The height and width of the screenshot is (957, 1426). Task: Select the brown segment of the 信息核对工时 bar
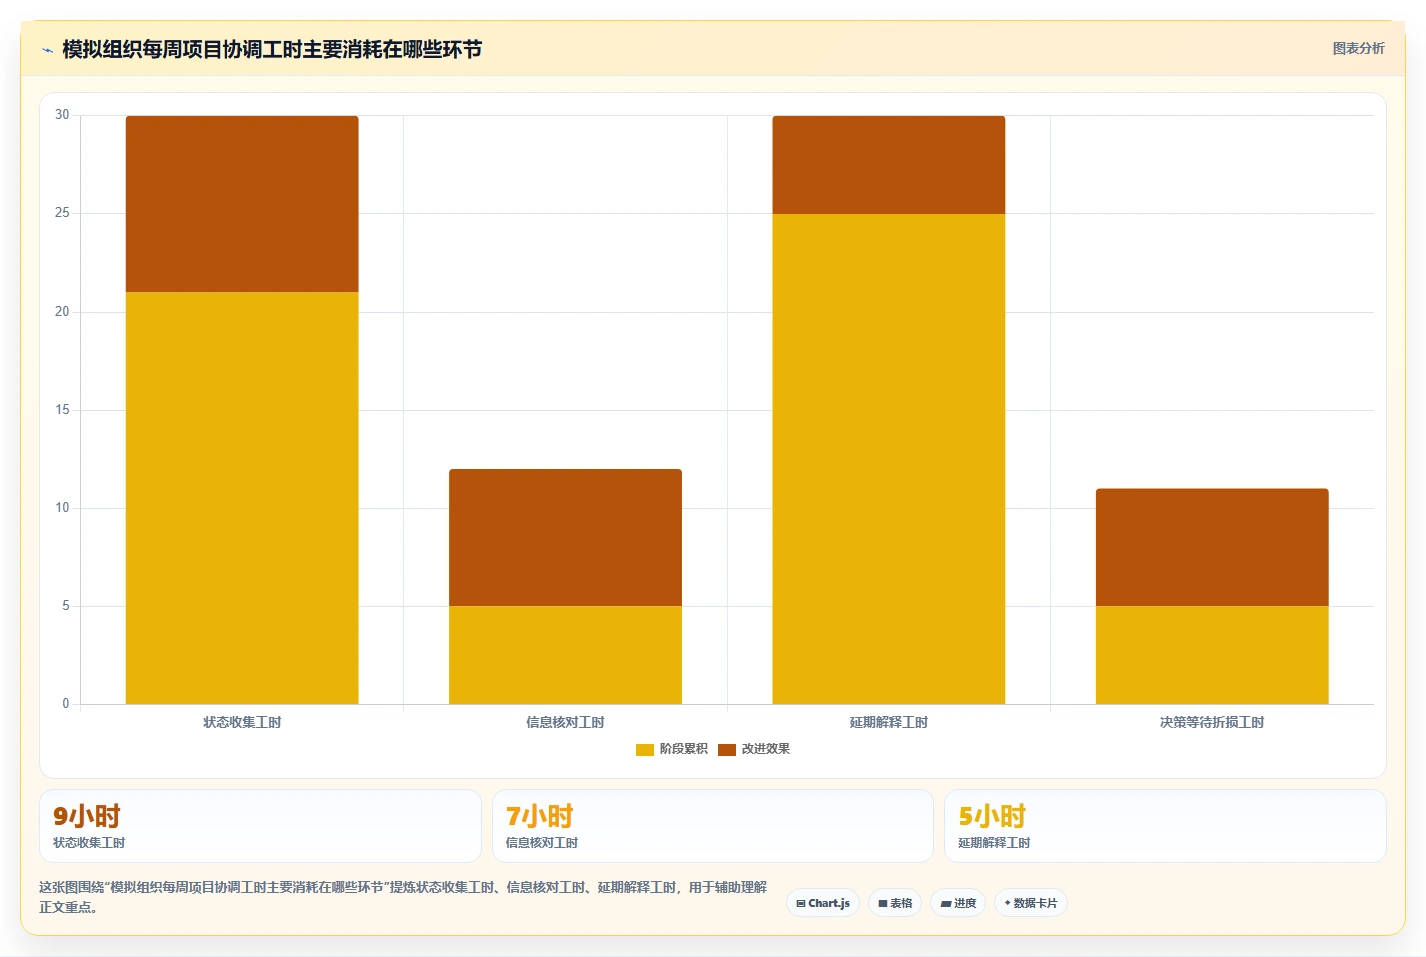(x=565, y=537)
